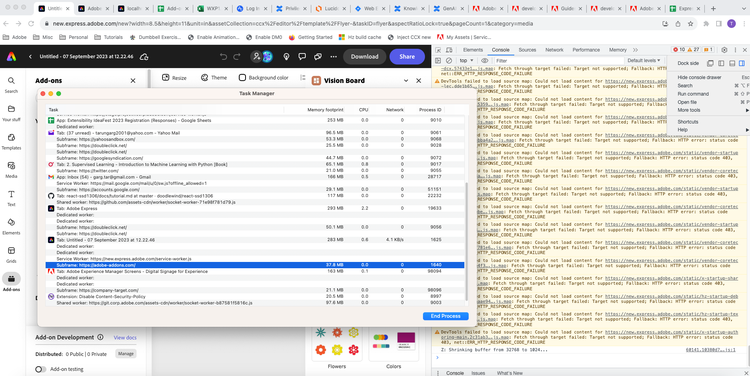Toggle the DevTools device toolbar icon
Image resolution: width=750 pixels, height=376 pixels.
click(449, 50)
